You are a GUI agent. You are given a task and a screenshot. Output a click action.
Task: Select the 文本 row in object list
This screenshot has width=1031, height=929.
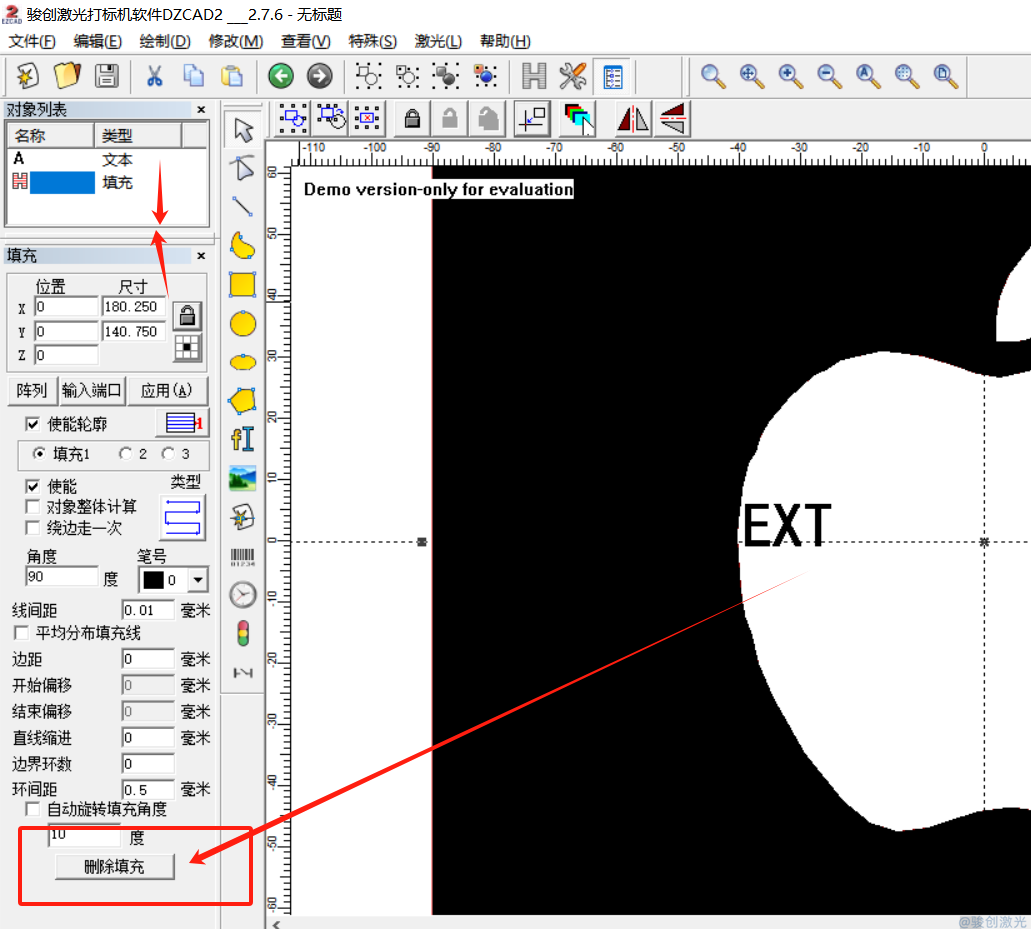click(x=107, y=159)
